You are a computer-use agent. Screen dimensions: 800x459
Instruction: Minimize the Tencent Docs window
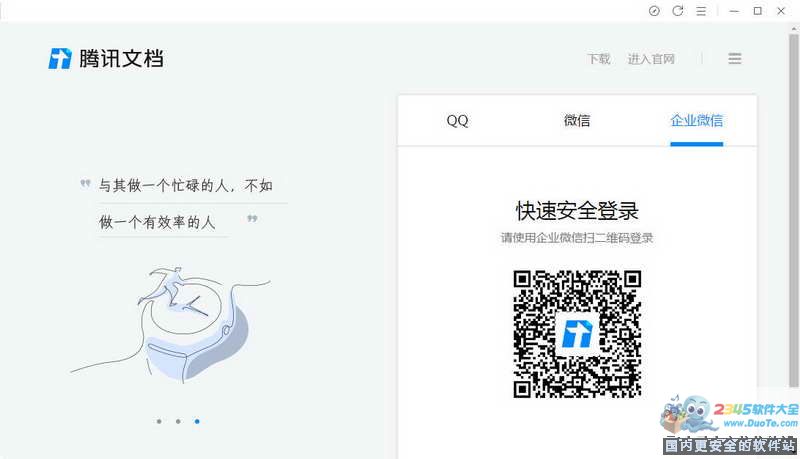tap(734, 11)
